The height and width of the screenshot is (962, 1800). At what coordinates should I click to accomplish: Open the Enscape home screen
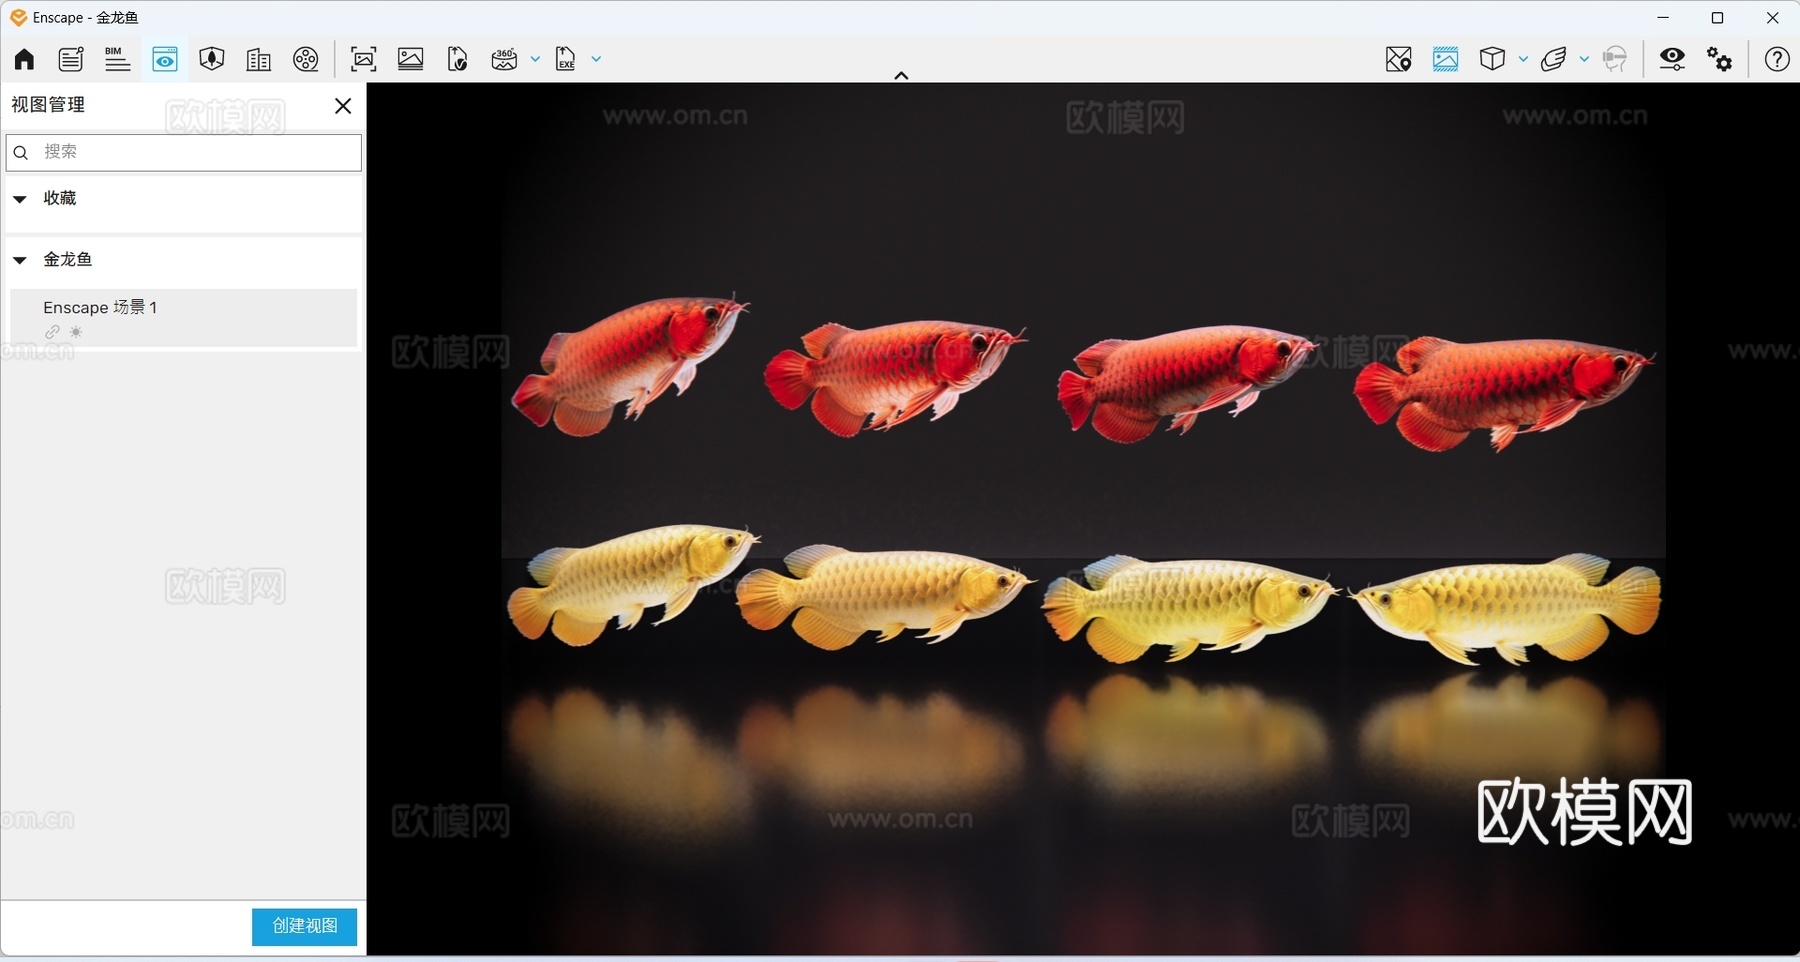tap(22, 59)
